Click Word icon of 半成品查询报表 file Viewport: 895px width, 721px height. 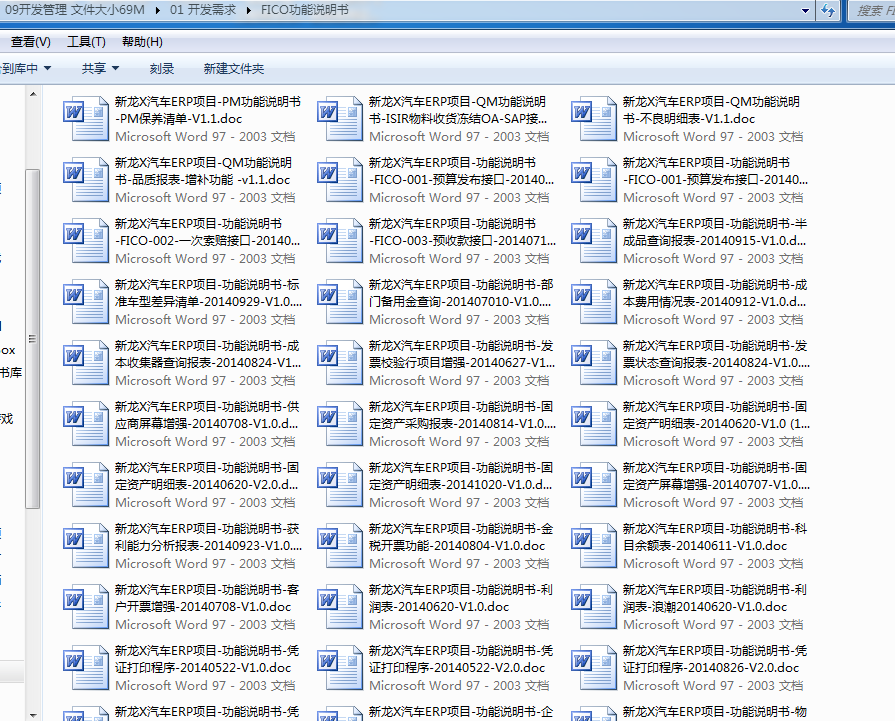[594, 241]
